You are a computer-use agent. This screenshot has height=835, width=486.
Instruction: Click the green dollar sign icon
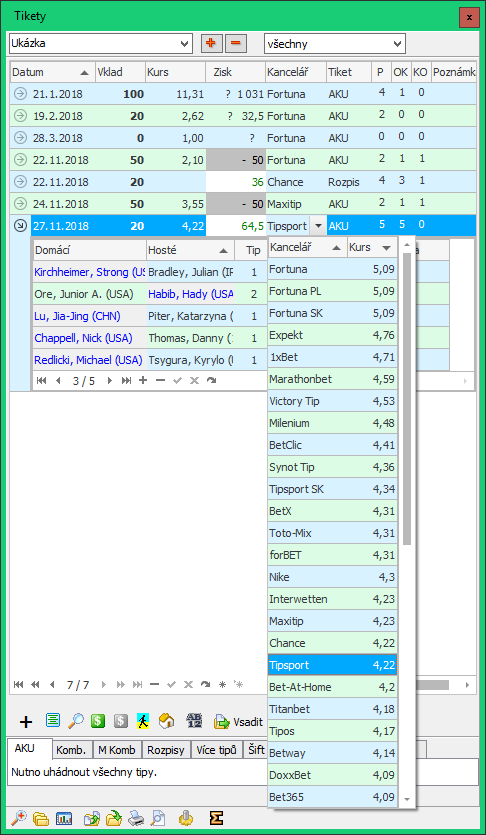point(98,722)
